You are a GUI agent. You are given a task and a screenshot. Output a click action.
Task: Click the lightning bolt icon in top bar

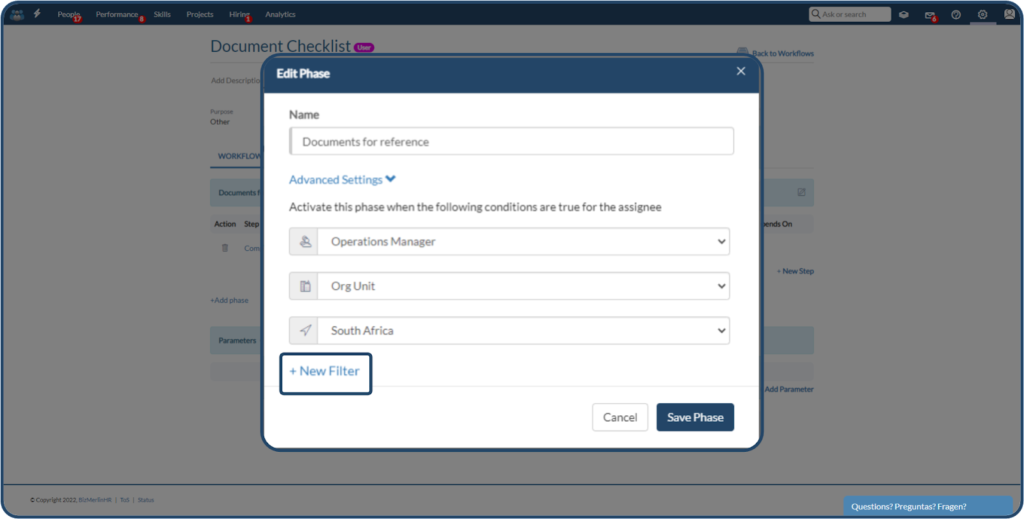point(37,14)
